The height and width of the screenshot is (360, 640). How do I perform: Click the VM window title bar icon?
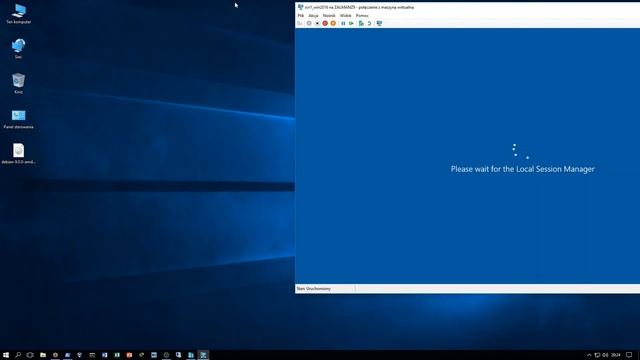[300, 7]
